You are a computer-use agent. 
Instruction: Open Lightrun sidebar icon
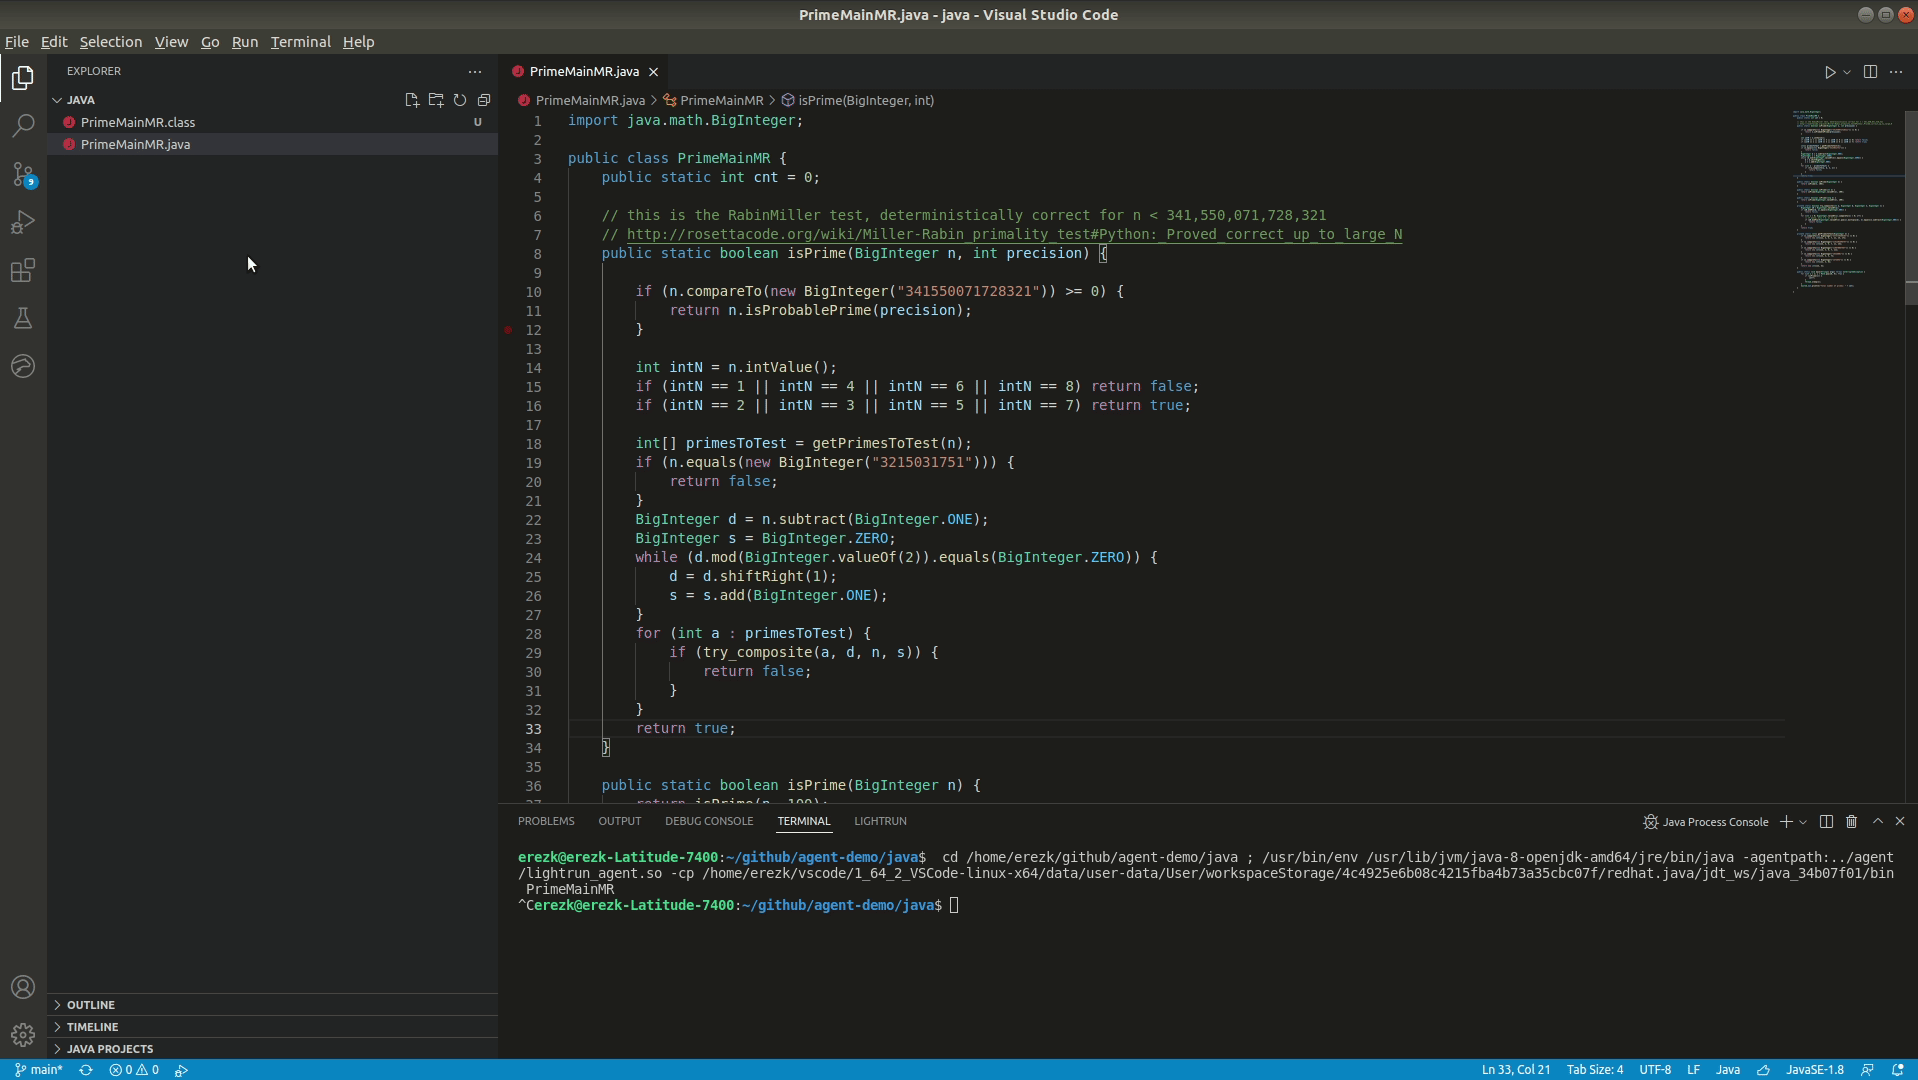point(23,367)
